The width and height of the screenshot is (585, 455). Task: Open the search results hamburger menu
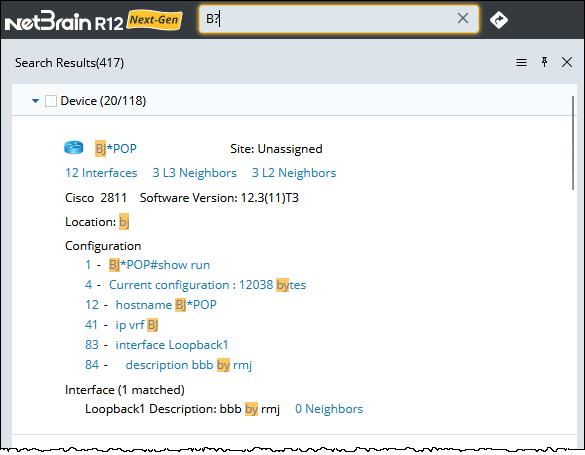tap(521, 63)
